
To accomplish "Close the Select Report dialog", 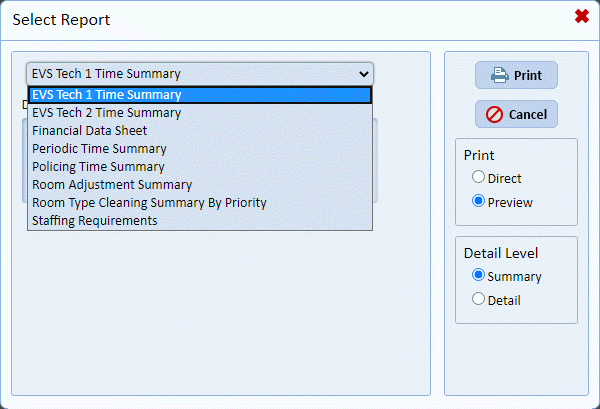I will tap(581, 17).
